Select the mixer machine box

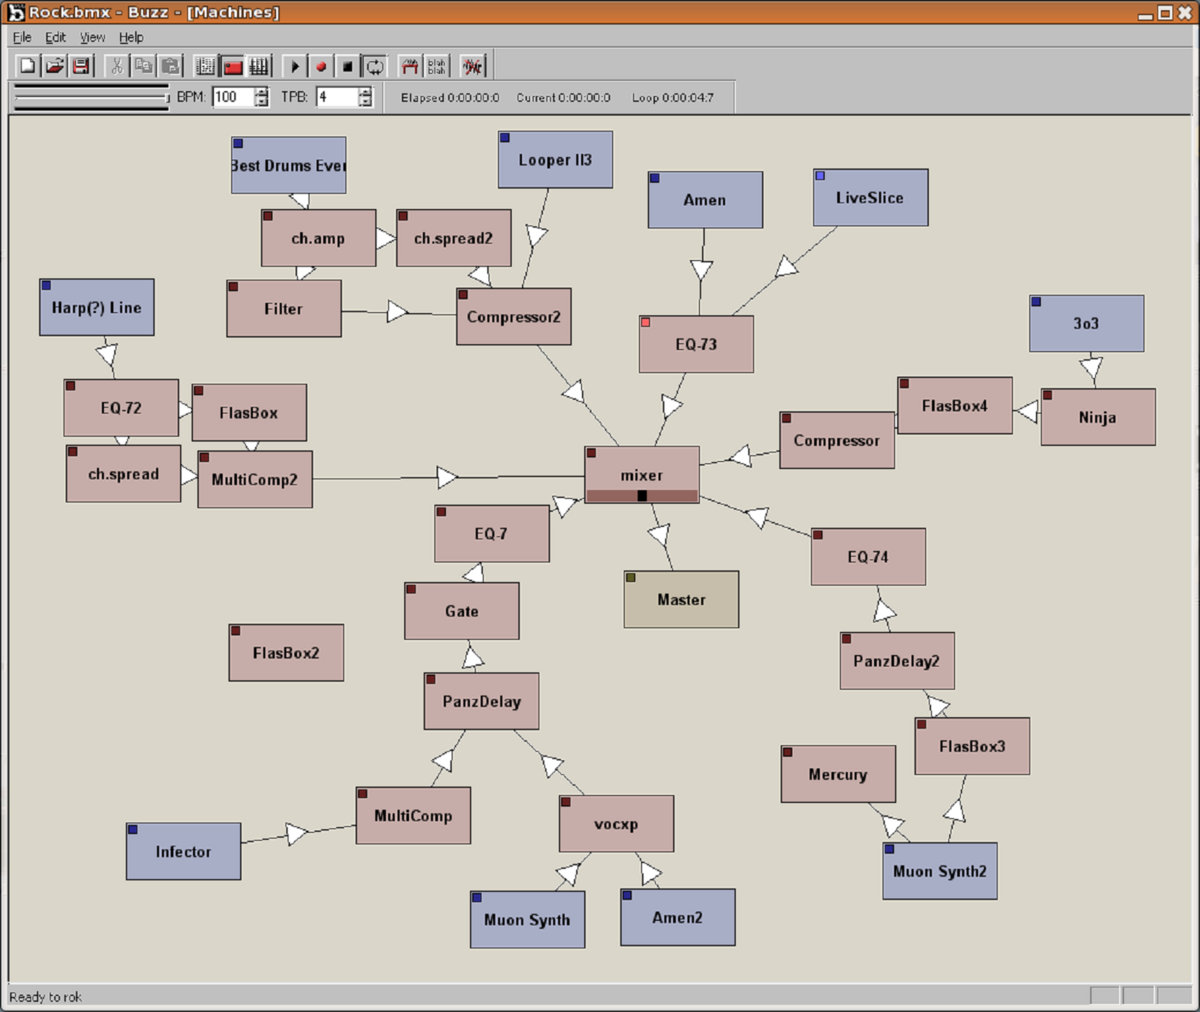point(641,474)
